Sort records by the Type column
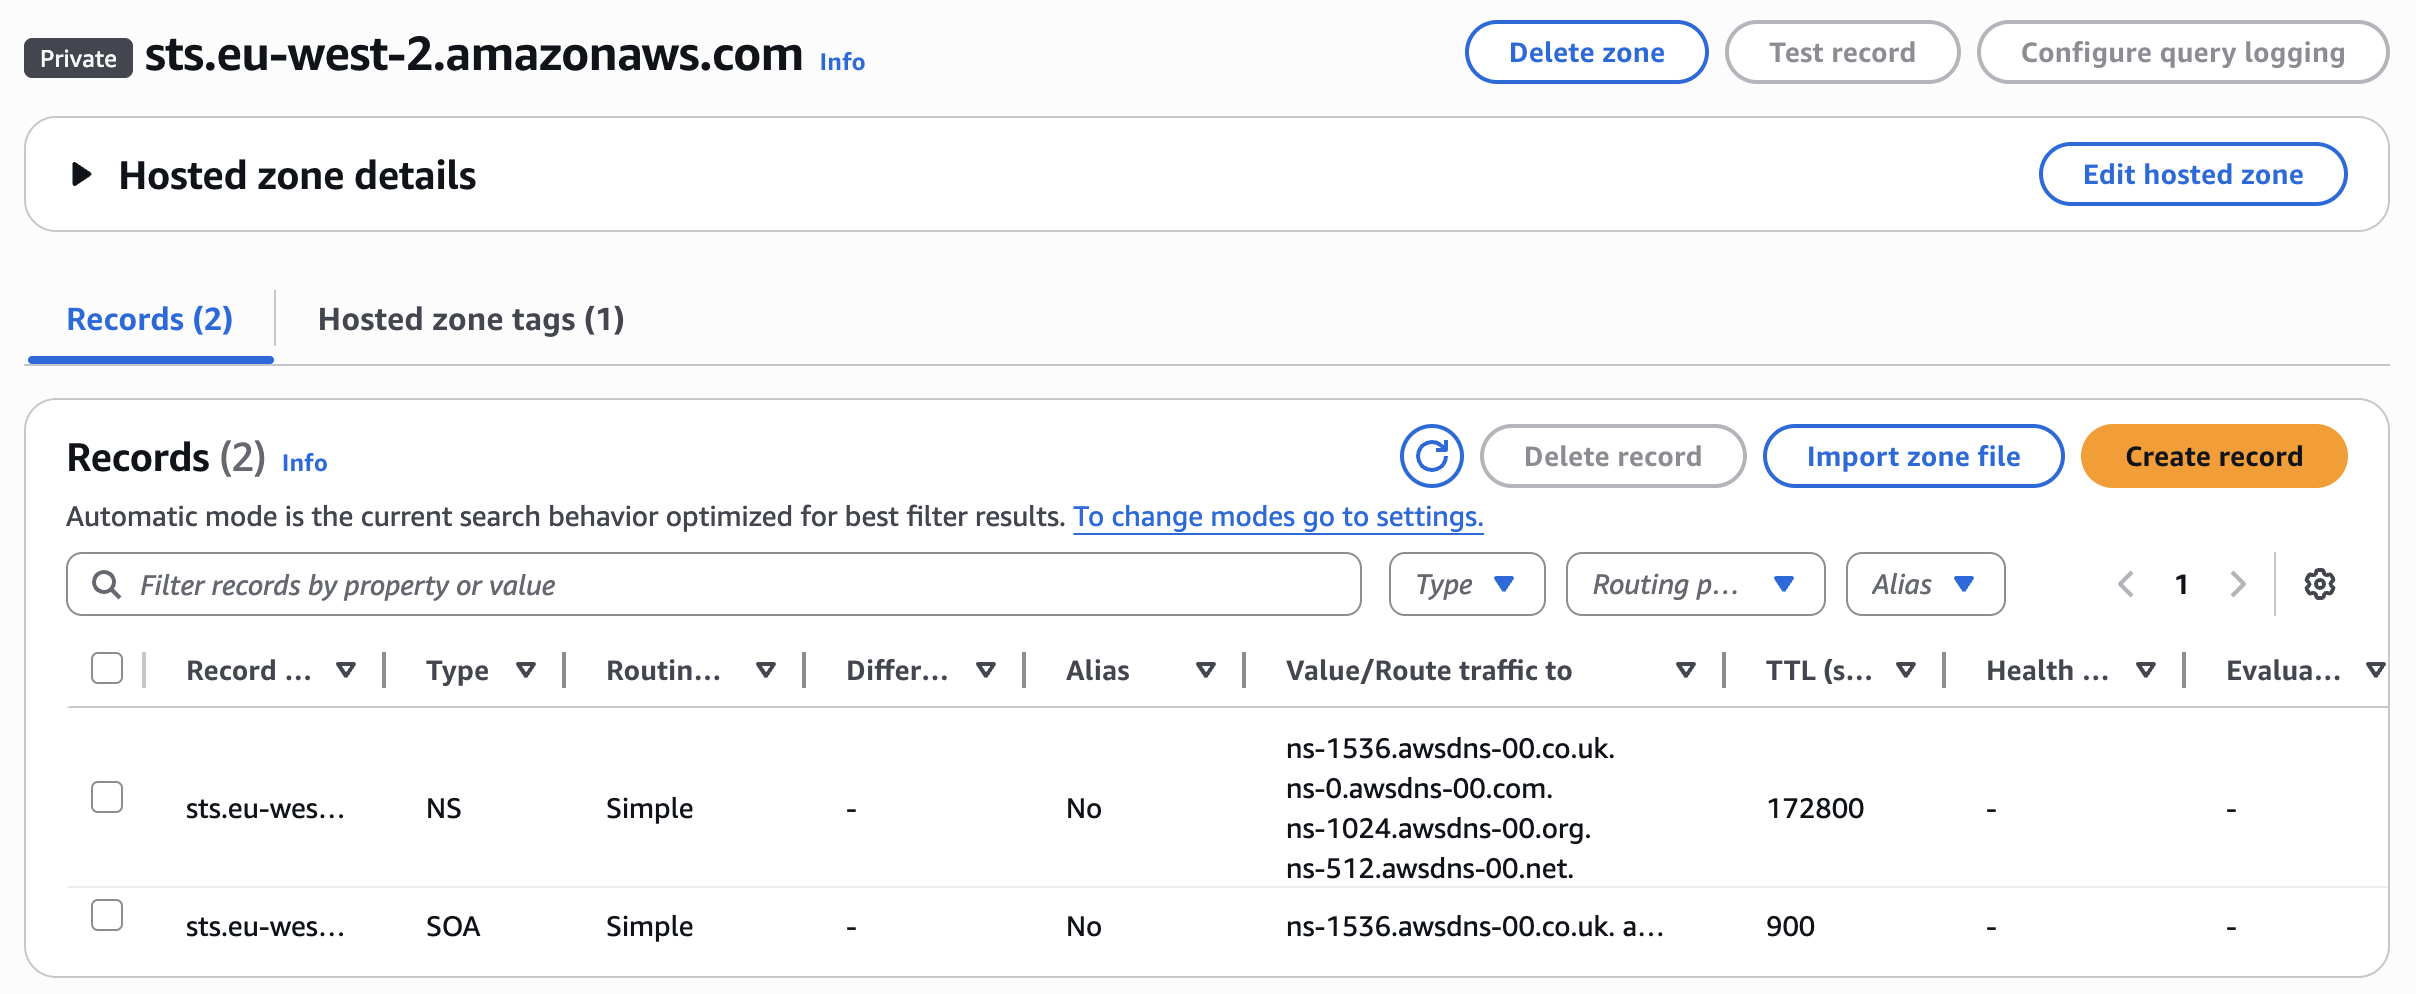 tap(529, 670)
